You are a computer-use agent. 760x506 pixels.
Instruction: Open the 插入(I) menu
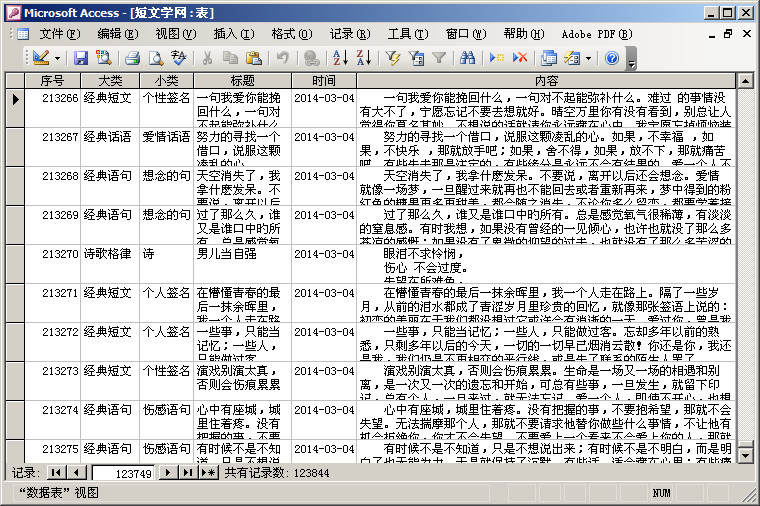[234, 34]
